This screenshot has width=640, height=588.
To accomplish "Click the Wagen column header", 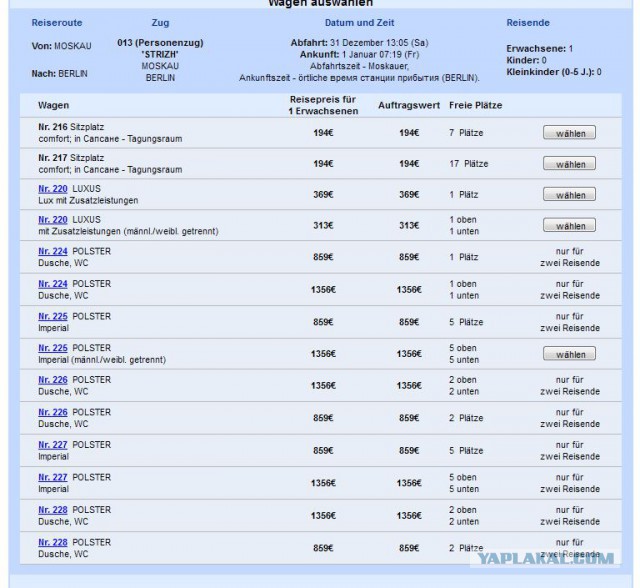I will (53, 105).
